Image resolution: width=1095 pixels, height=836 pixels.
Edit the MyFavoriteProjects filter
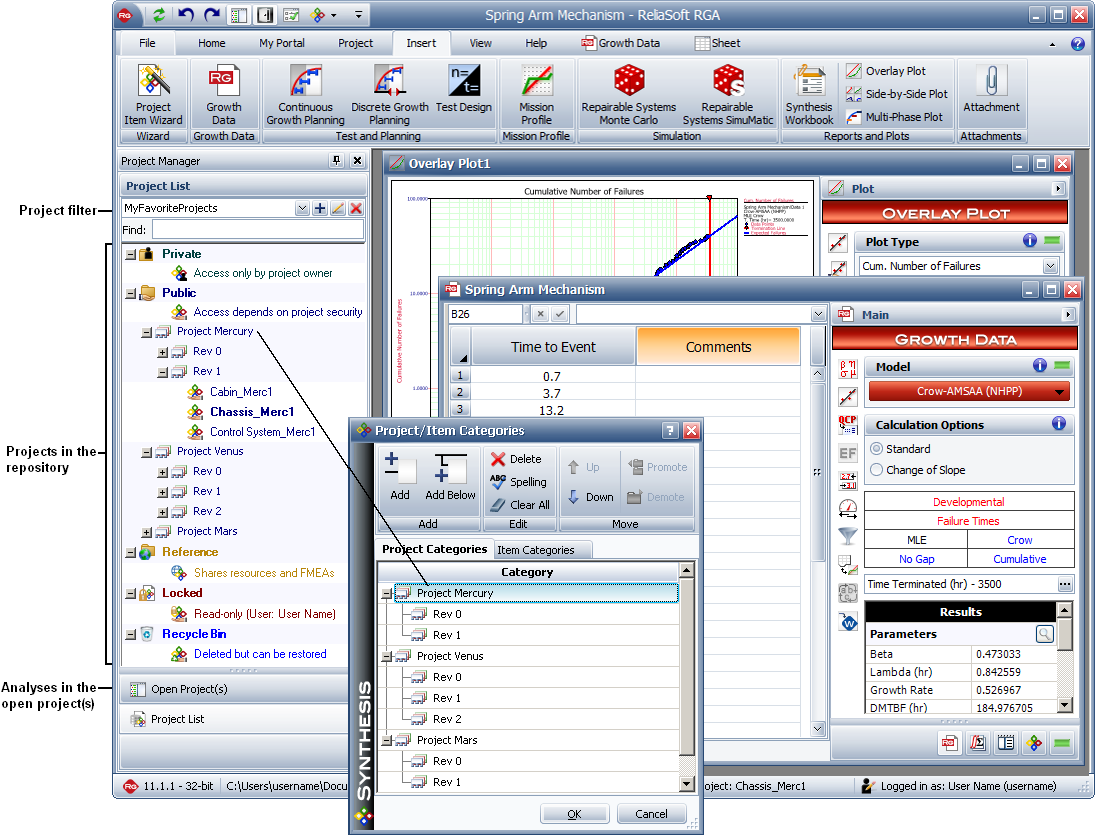pyautogui.click(x=338, y=208)
